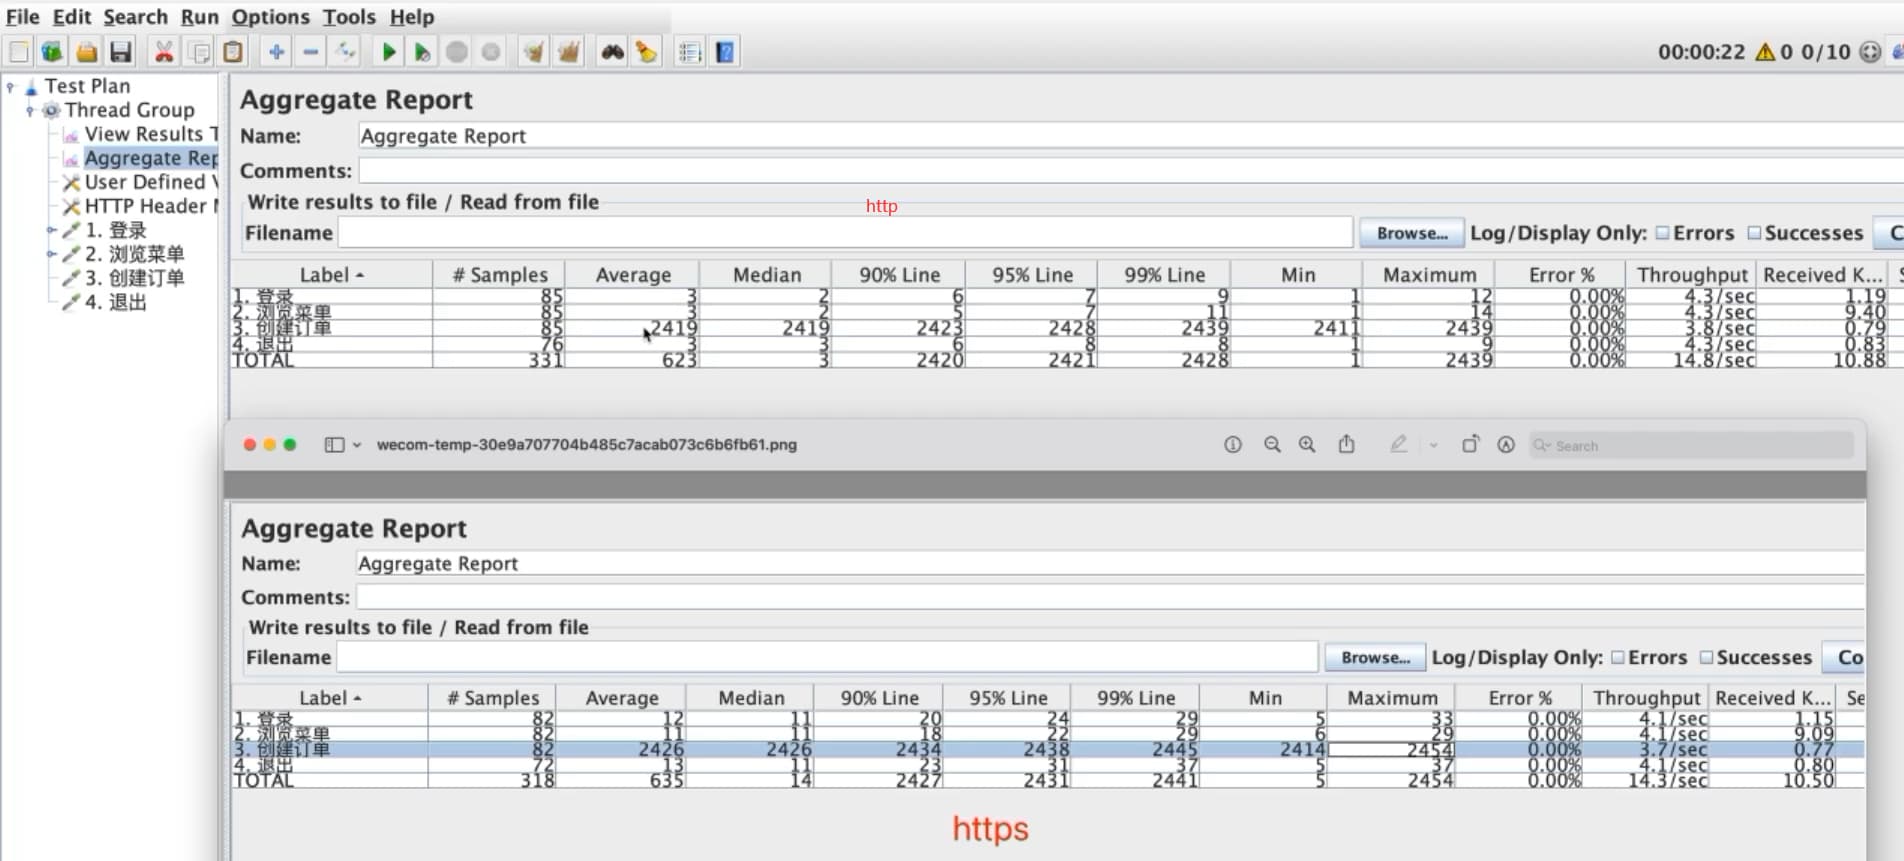Enable the Errors checkbox in JMeter
The image size is (1904, 861).
1663,233
